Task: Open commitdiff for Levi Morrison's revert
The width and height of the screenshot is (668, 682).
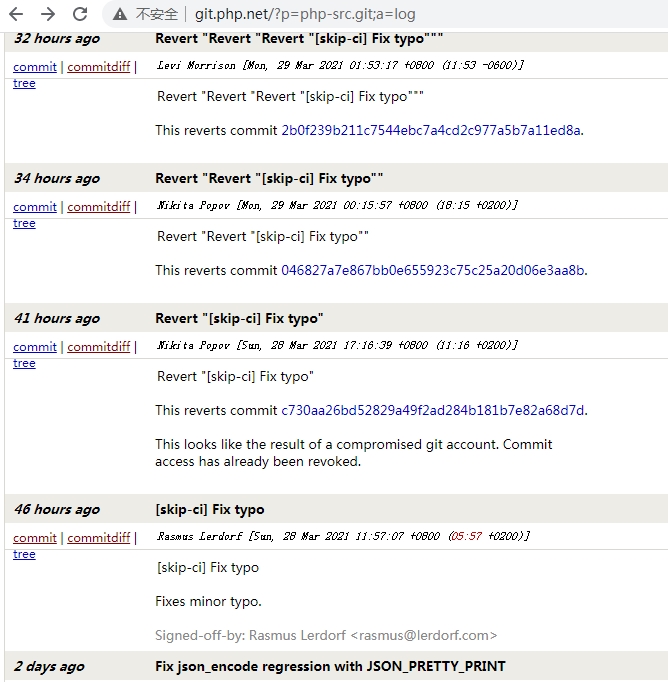Action: point(99,67)
